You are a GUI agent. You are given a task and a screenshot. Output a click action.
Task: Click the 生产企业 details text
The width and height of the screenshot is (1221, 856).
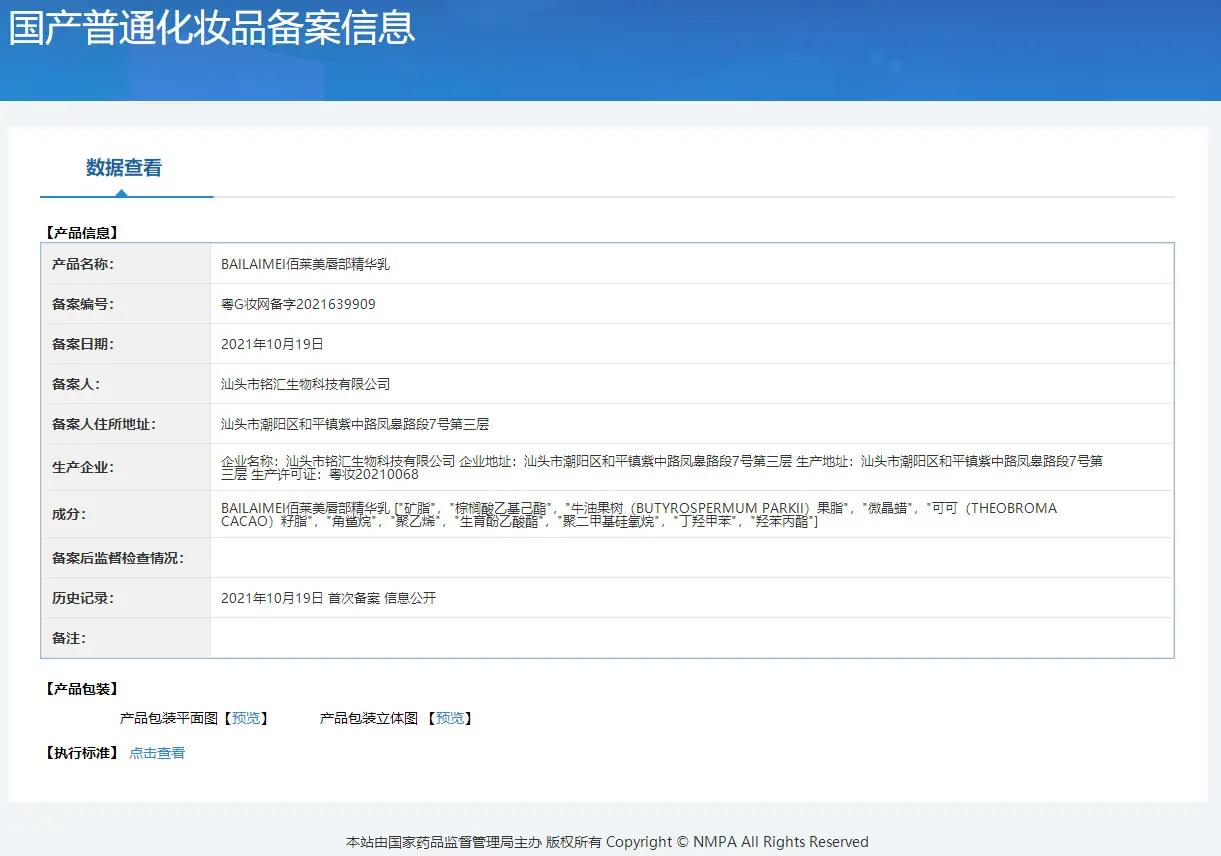pyautogui.click(x=662, y=467)
